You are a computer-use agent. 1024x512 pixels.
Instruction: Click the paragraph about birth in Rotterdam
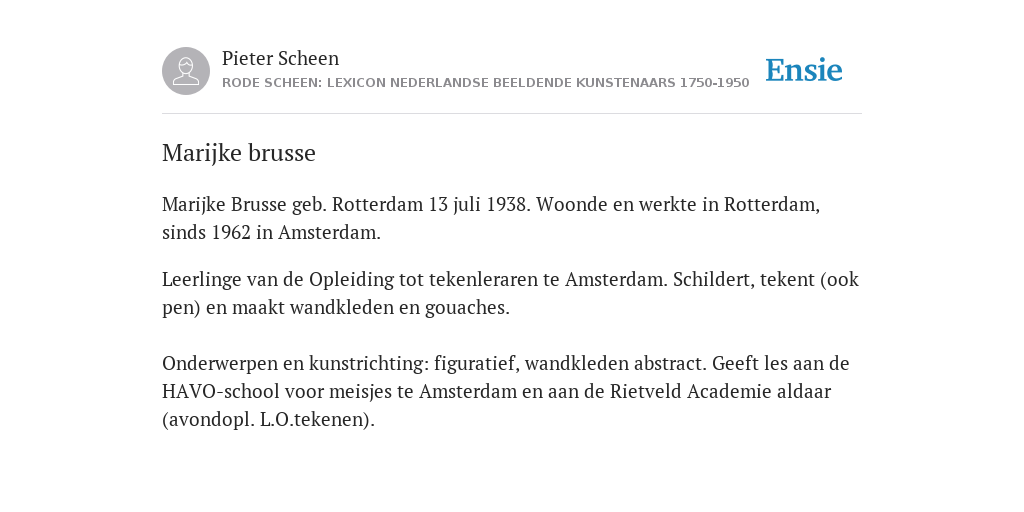[491, 218]
